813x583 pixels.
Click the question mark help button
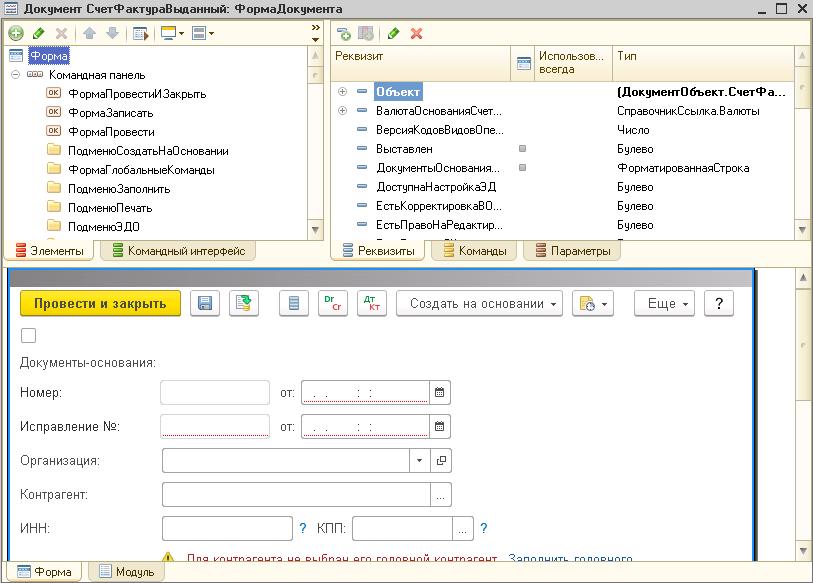click(x=719, y=304)
